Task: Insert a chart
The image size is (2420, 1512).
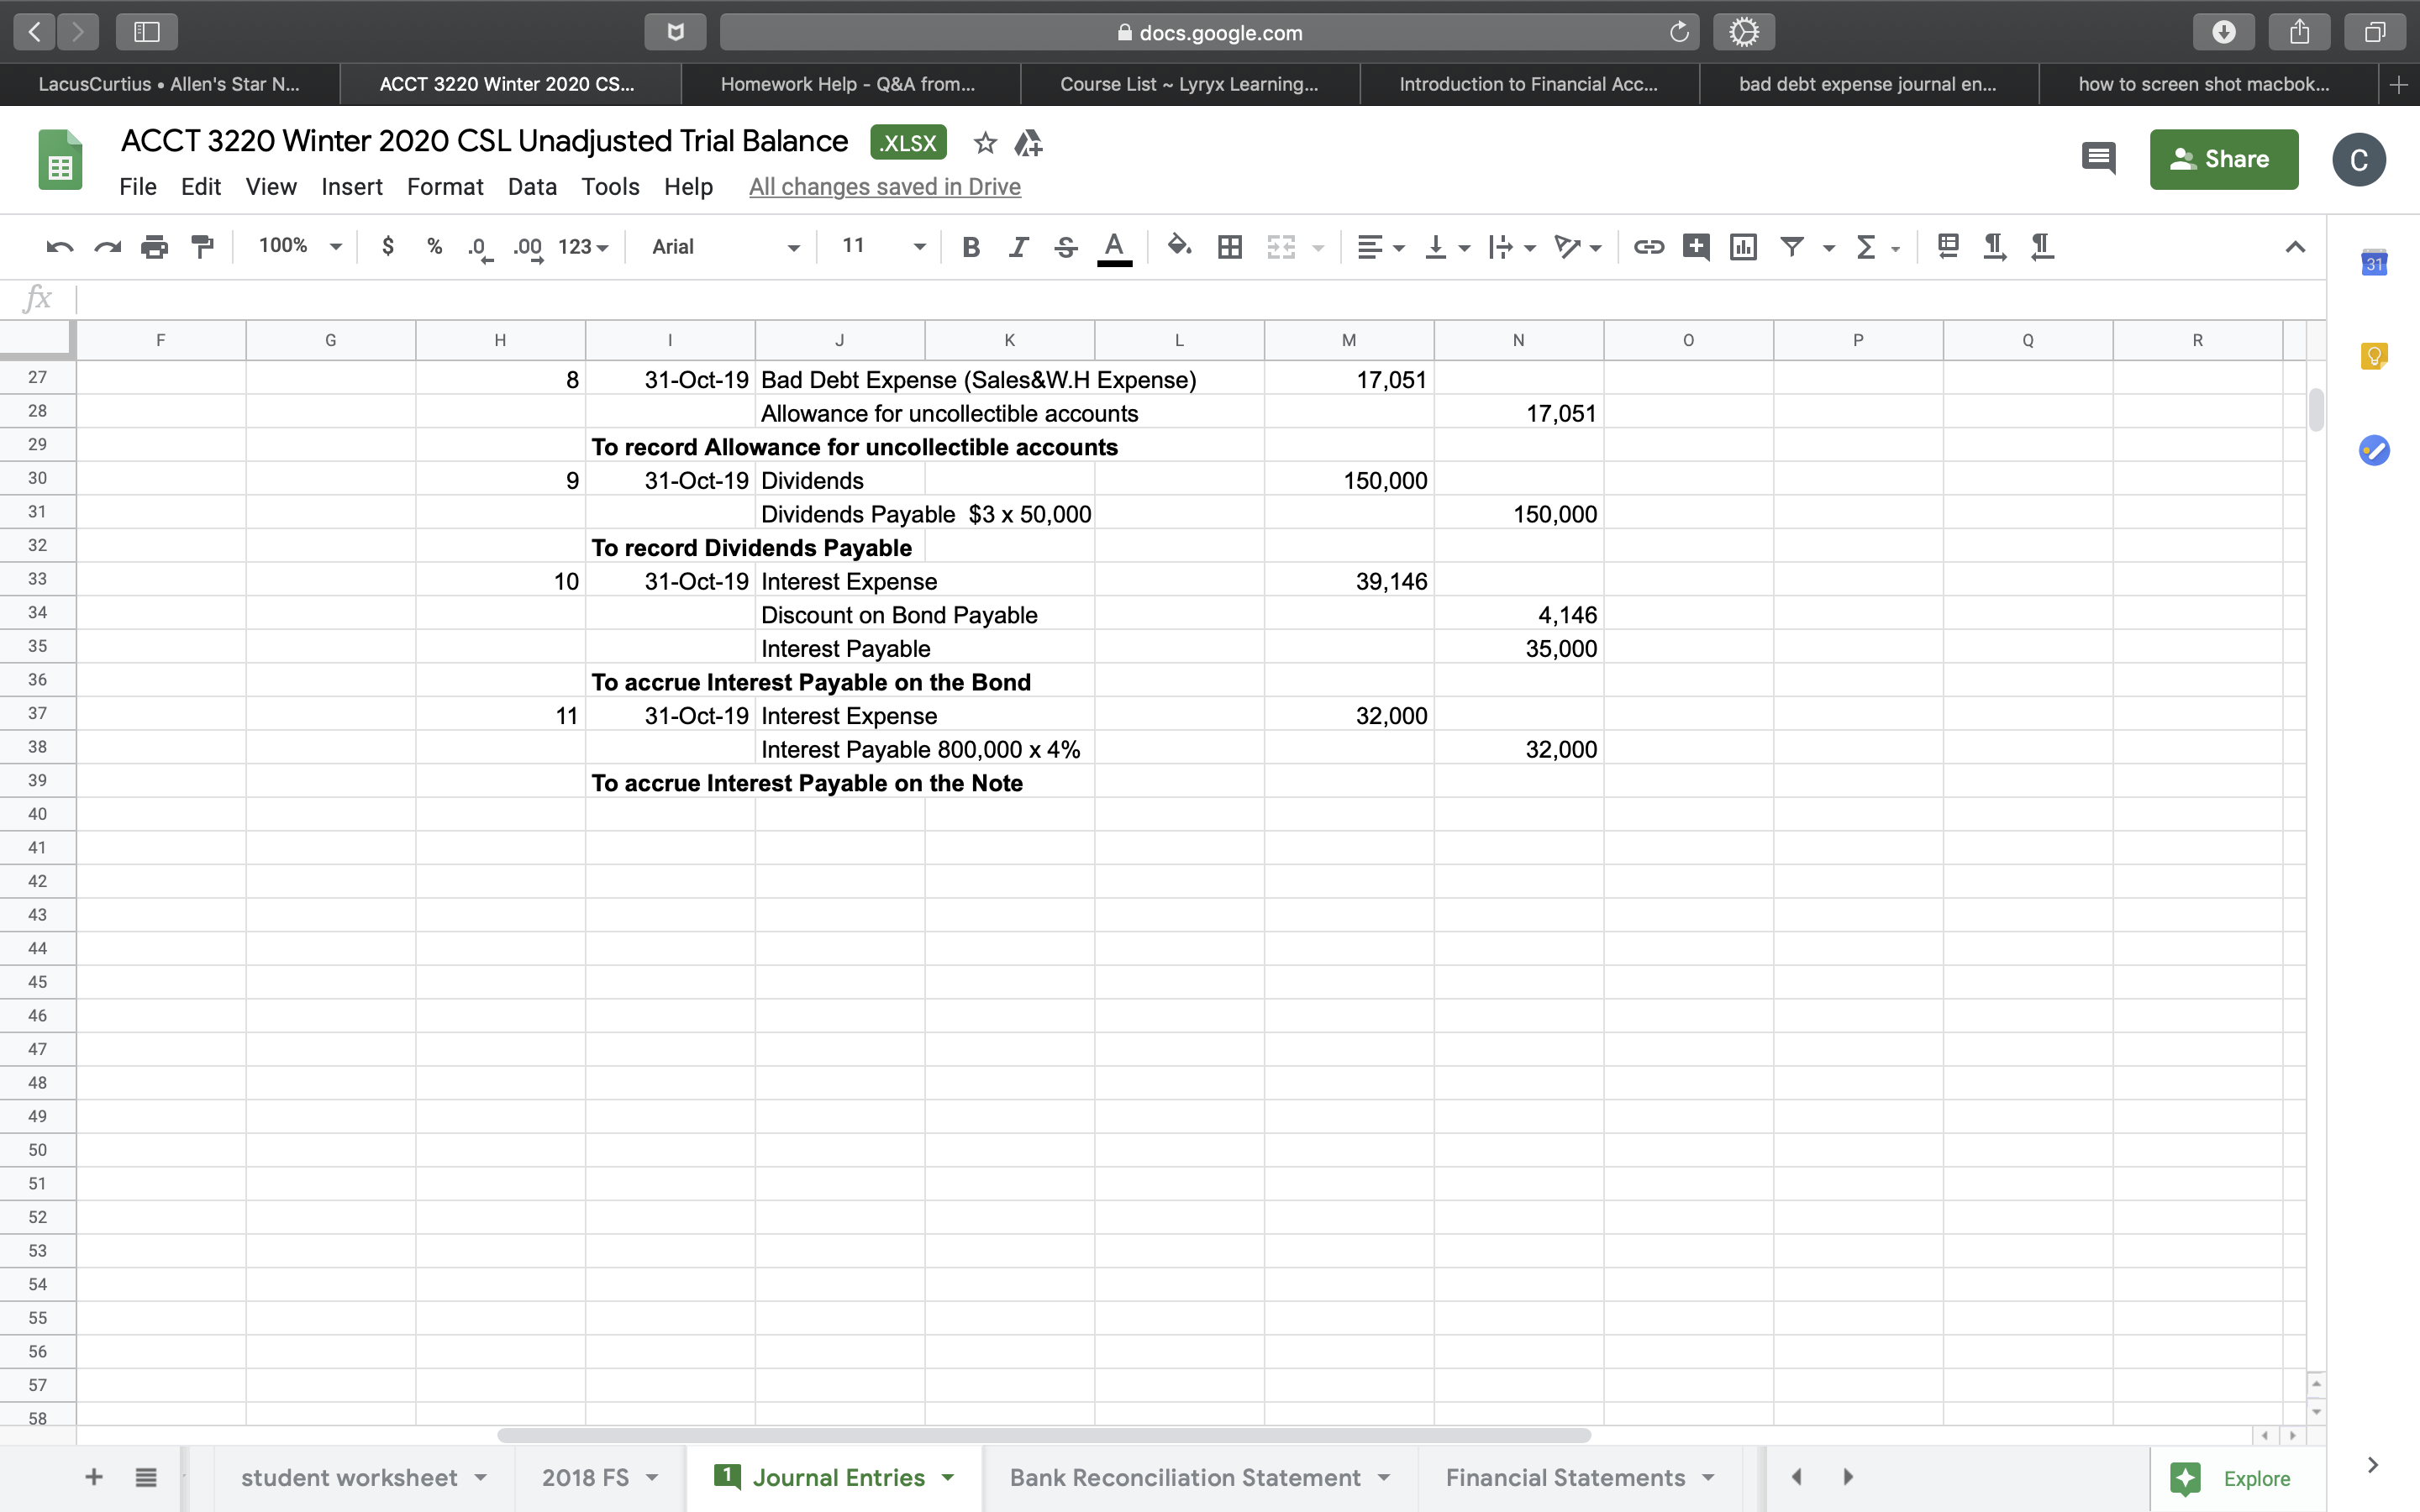Action: [1742, 247]
